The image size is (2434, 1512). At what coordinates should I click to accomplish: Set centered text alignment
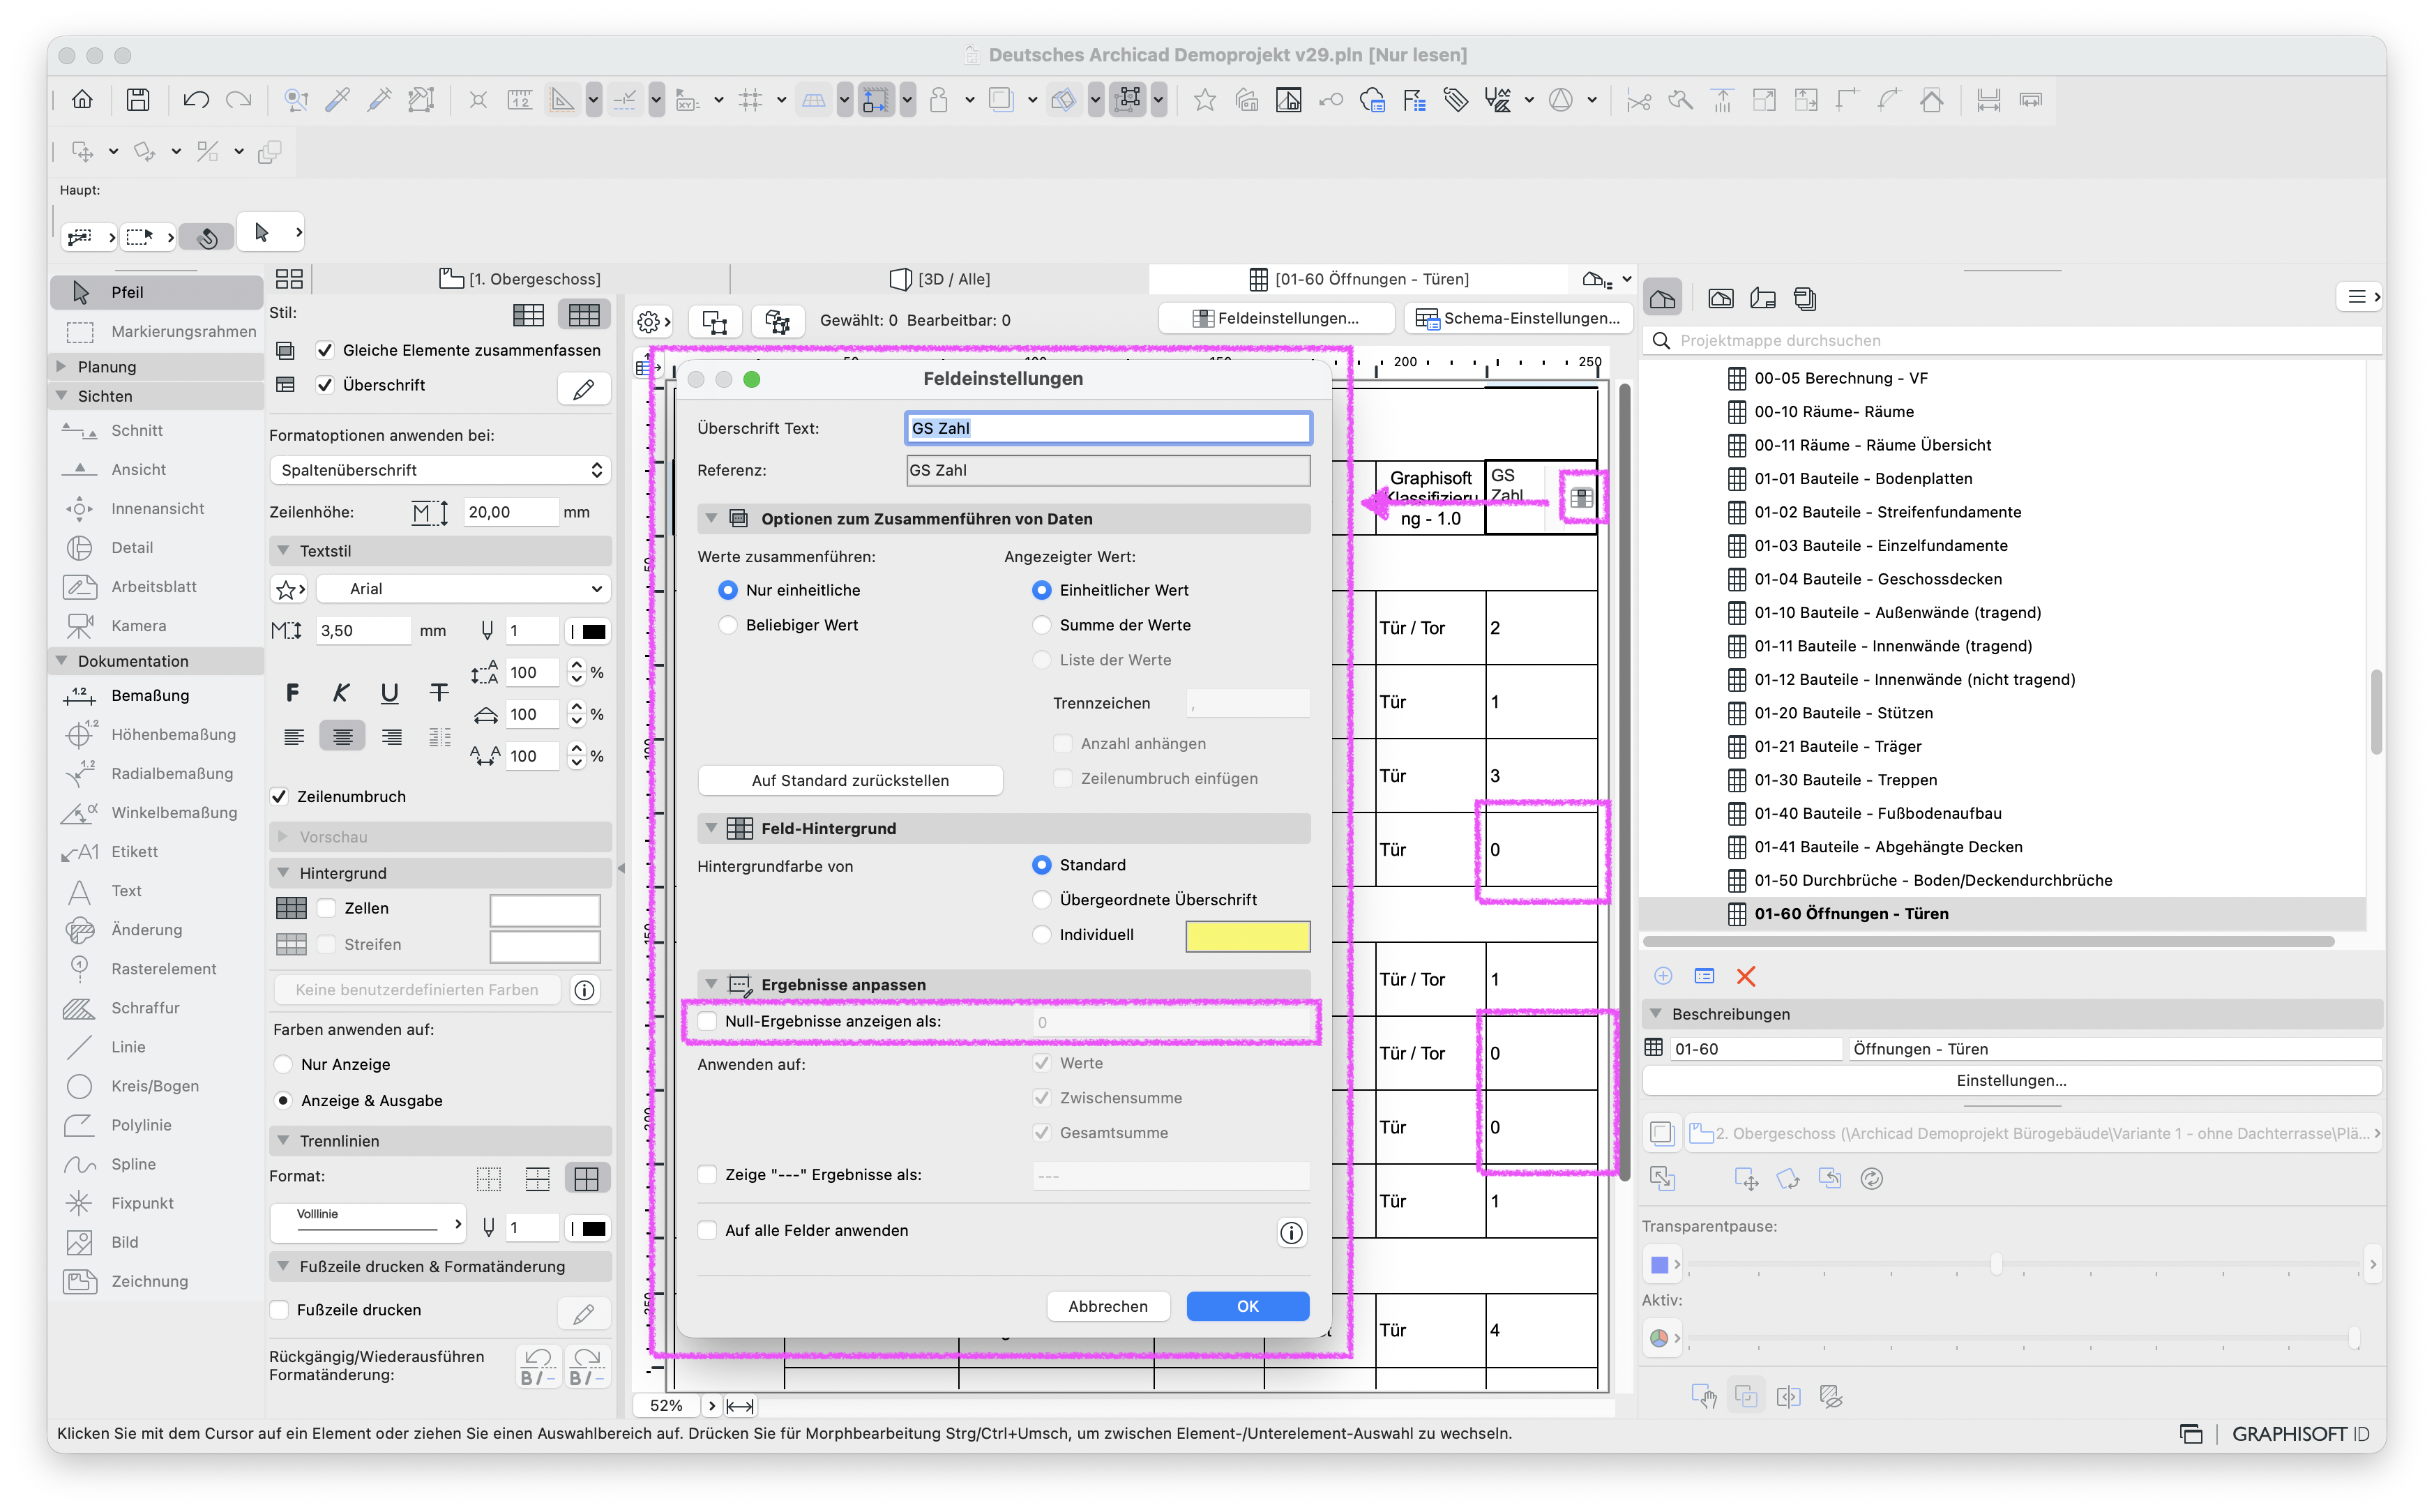click(342, 737)
